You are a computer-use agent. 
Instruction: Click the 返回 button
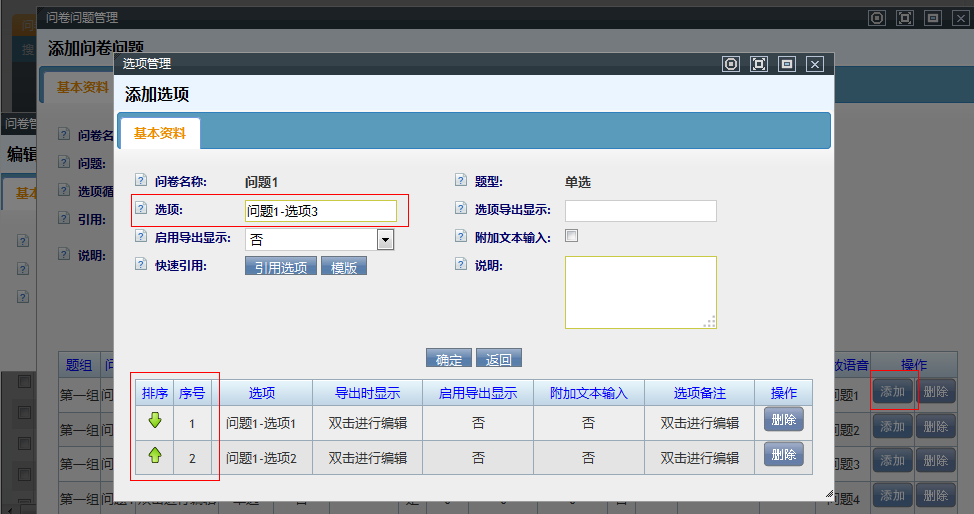click(x=499, y=359)
